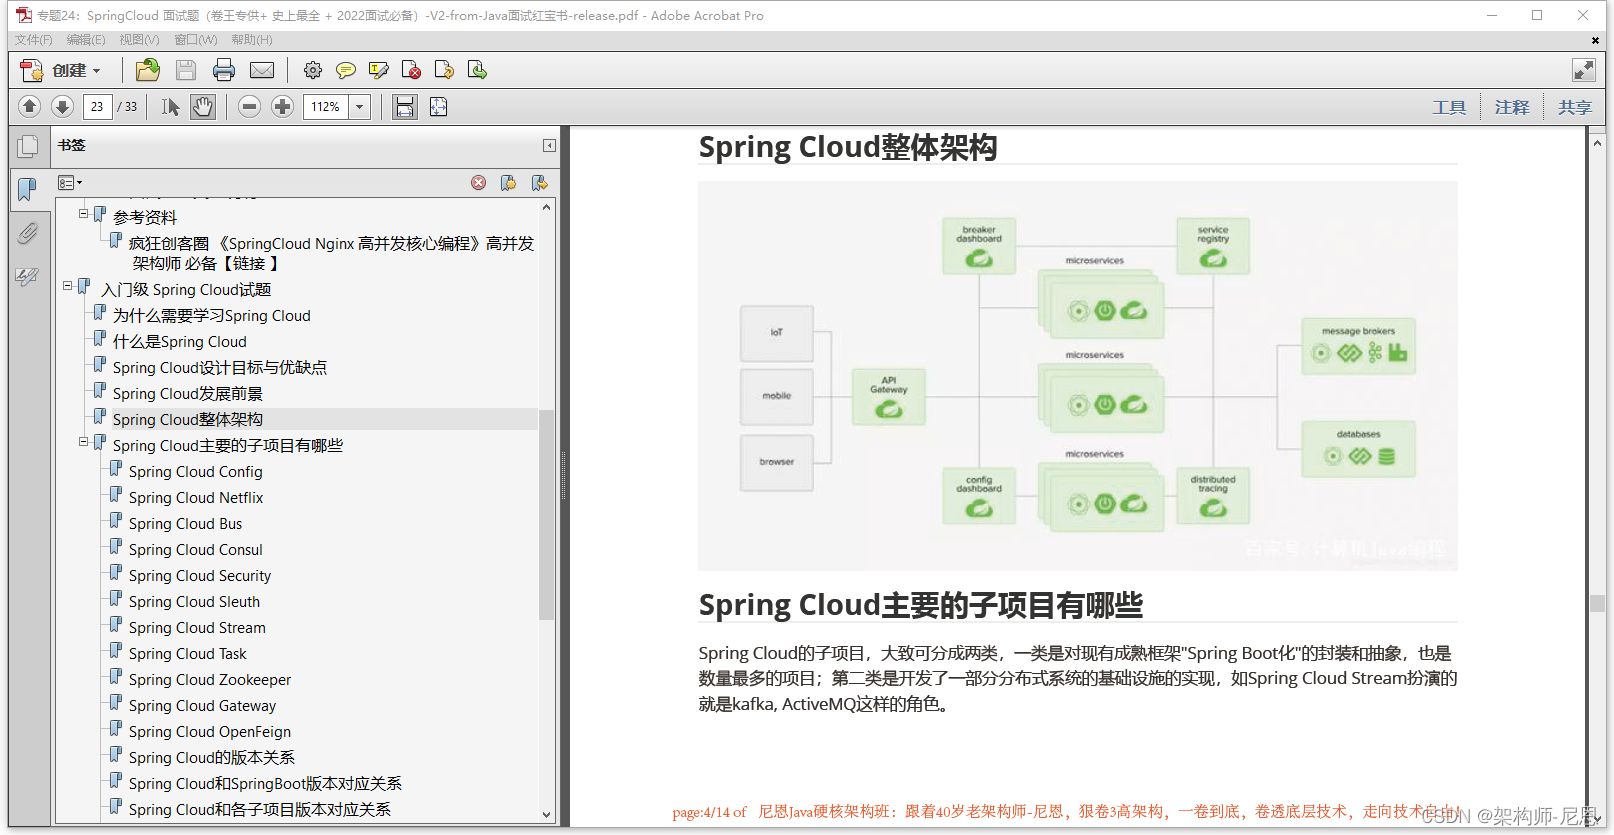Image resolution: width=1614 pixels, height=835 pixels.
Task: Collapse the bookmarks panel arrow
Action: pyautogui.click(x=549, y=146)
